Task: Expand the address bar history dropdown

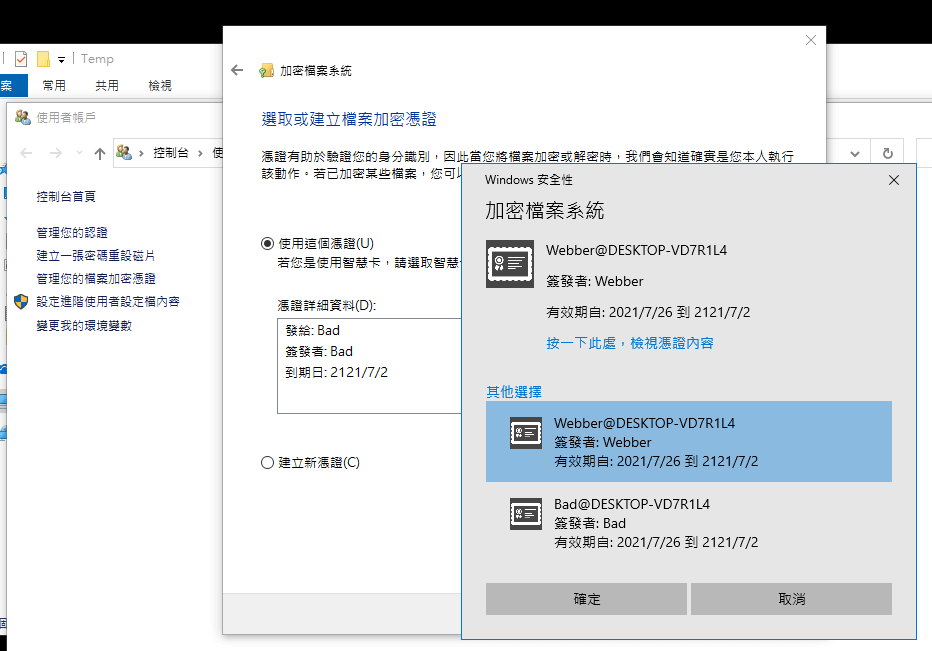Action: point(855,153)
